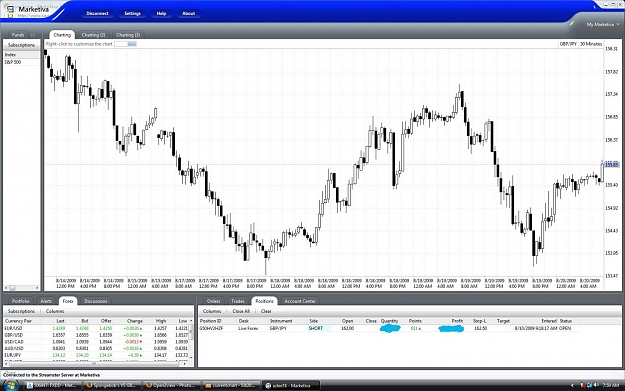Click the GBP/JPY instrument selector on the chart
This screenshot has width=625, height=391.
tap(568, 44)
